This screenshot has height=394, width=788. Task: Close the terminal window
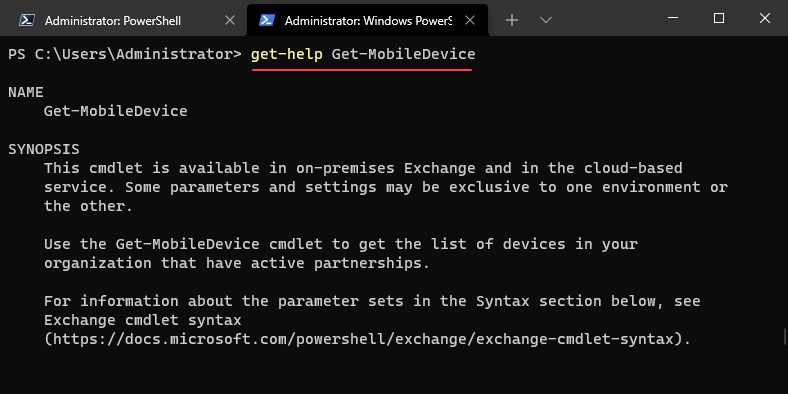click(x=765, y=18)
